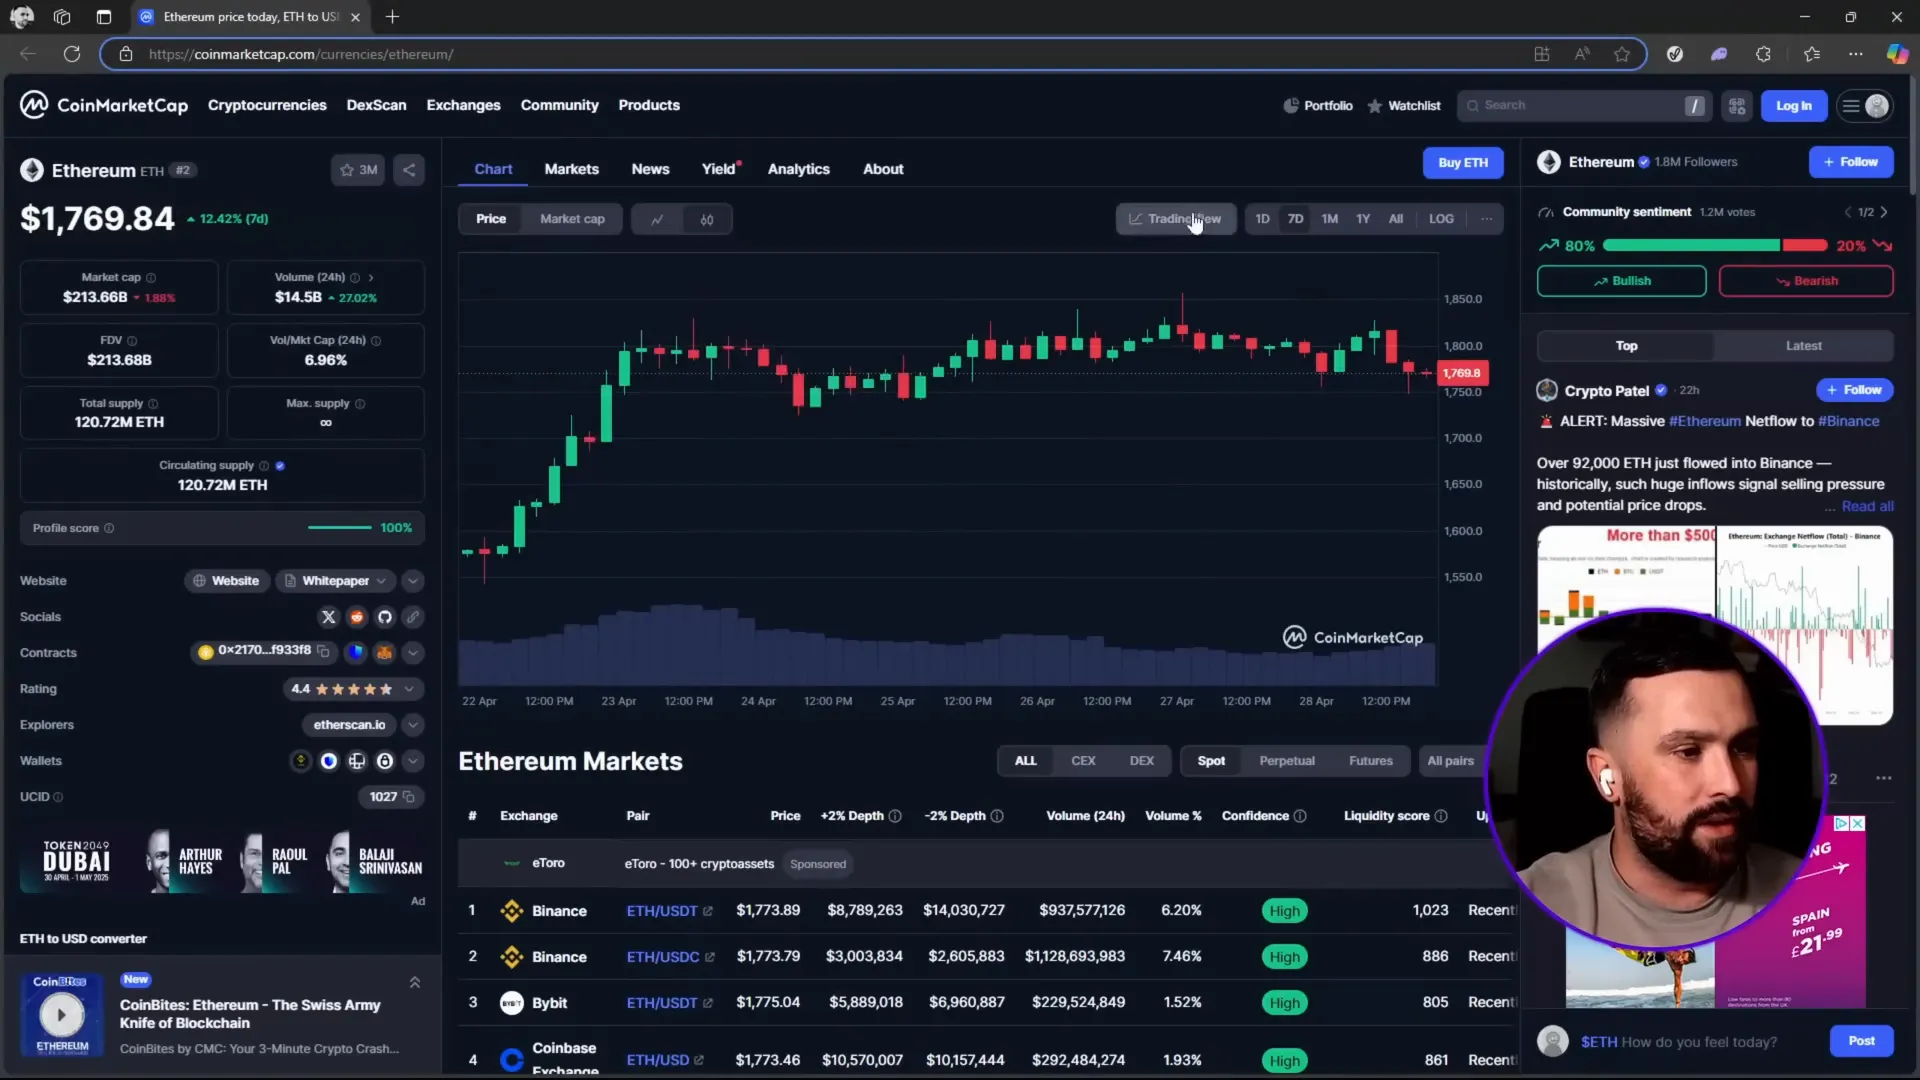Screen dimensions: 1920x1080
Task: Select the 1M chart range
Action: [x=1329, y=219]
